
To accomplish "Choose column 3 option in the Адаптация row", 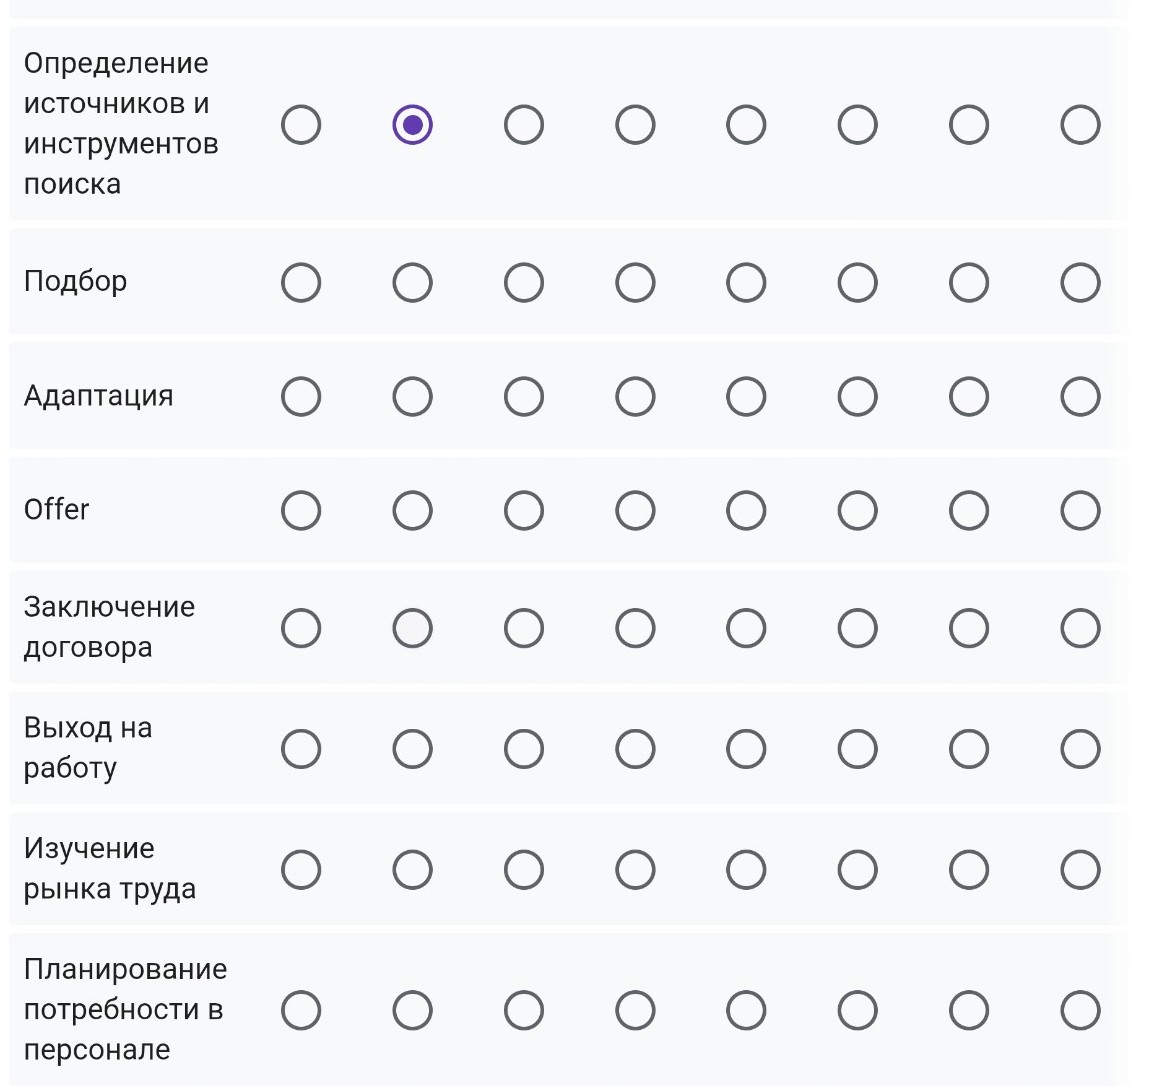I will point(524,395).
